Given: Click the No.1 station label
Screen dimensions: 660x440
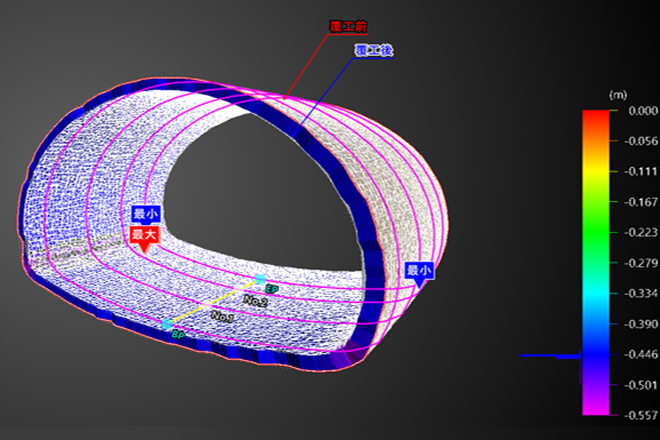Looking at the screenshot, I should [222, 316].
